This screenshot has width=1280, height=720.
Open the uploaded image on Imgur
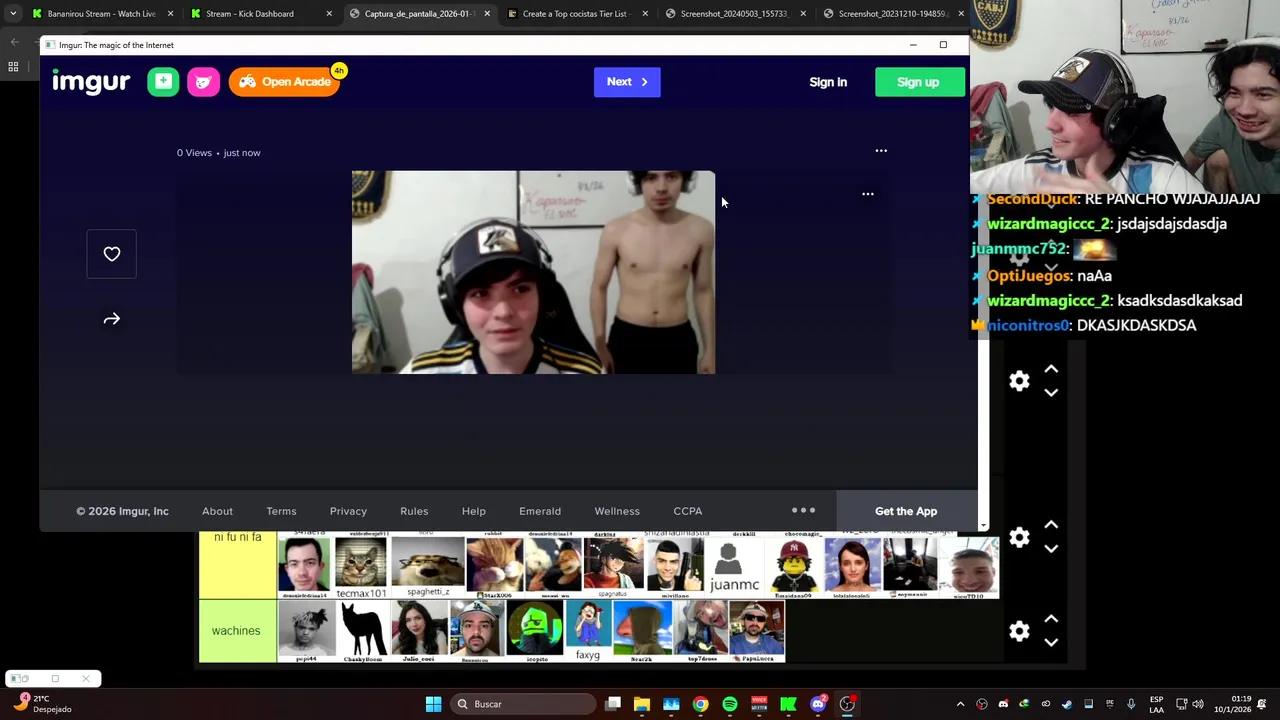pyautogui.click(x=533, y=272)
